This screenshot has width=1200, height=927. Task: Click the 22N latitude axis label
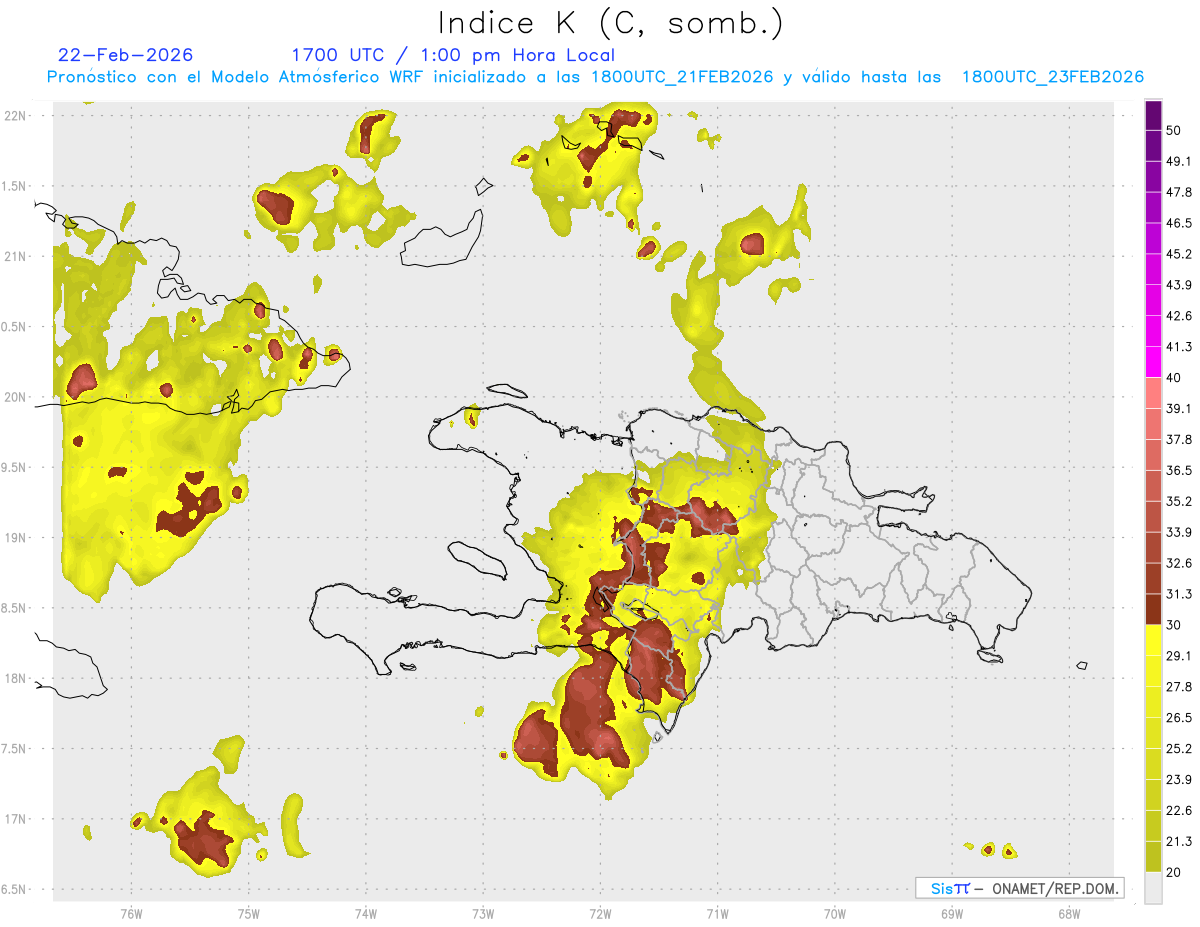pyautogui.click(x=16, y=116)
